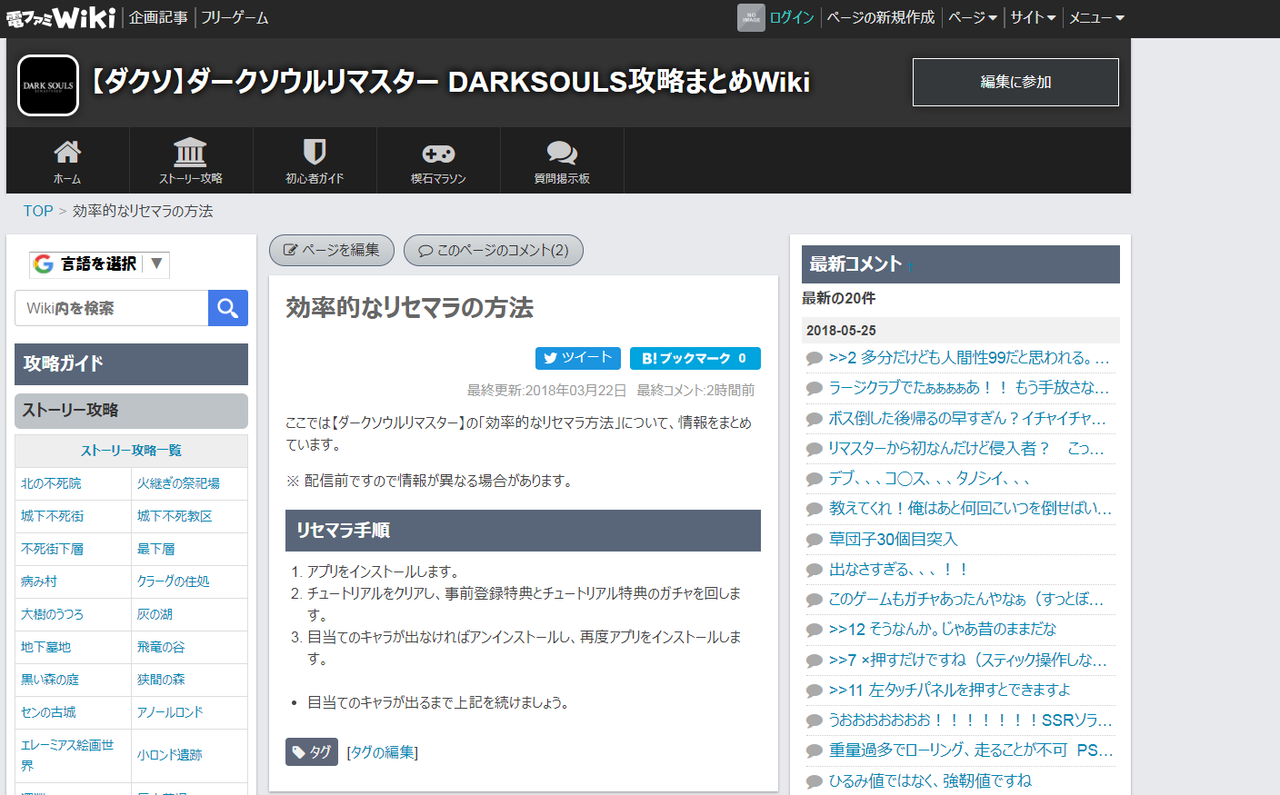Open comment starting うおおおおおおお

tap(970, 720)
